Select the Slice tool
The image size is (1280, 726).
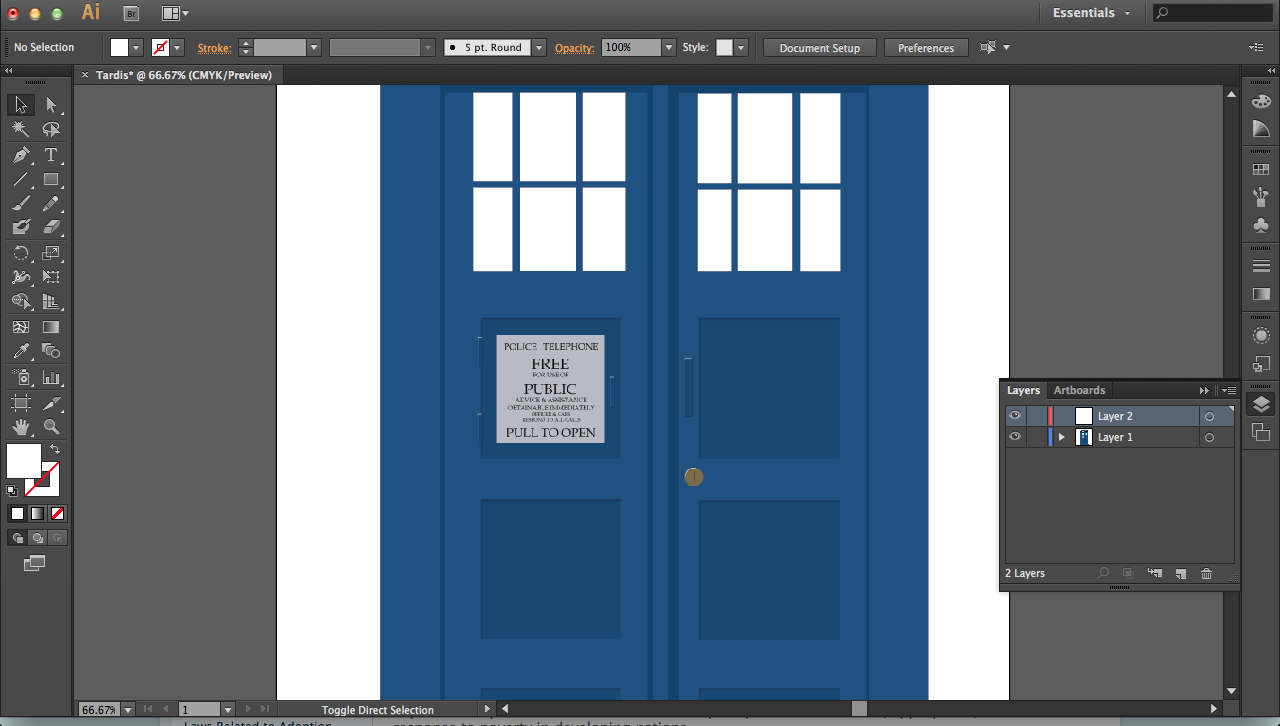click(51, 403)
